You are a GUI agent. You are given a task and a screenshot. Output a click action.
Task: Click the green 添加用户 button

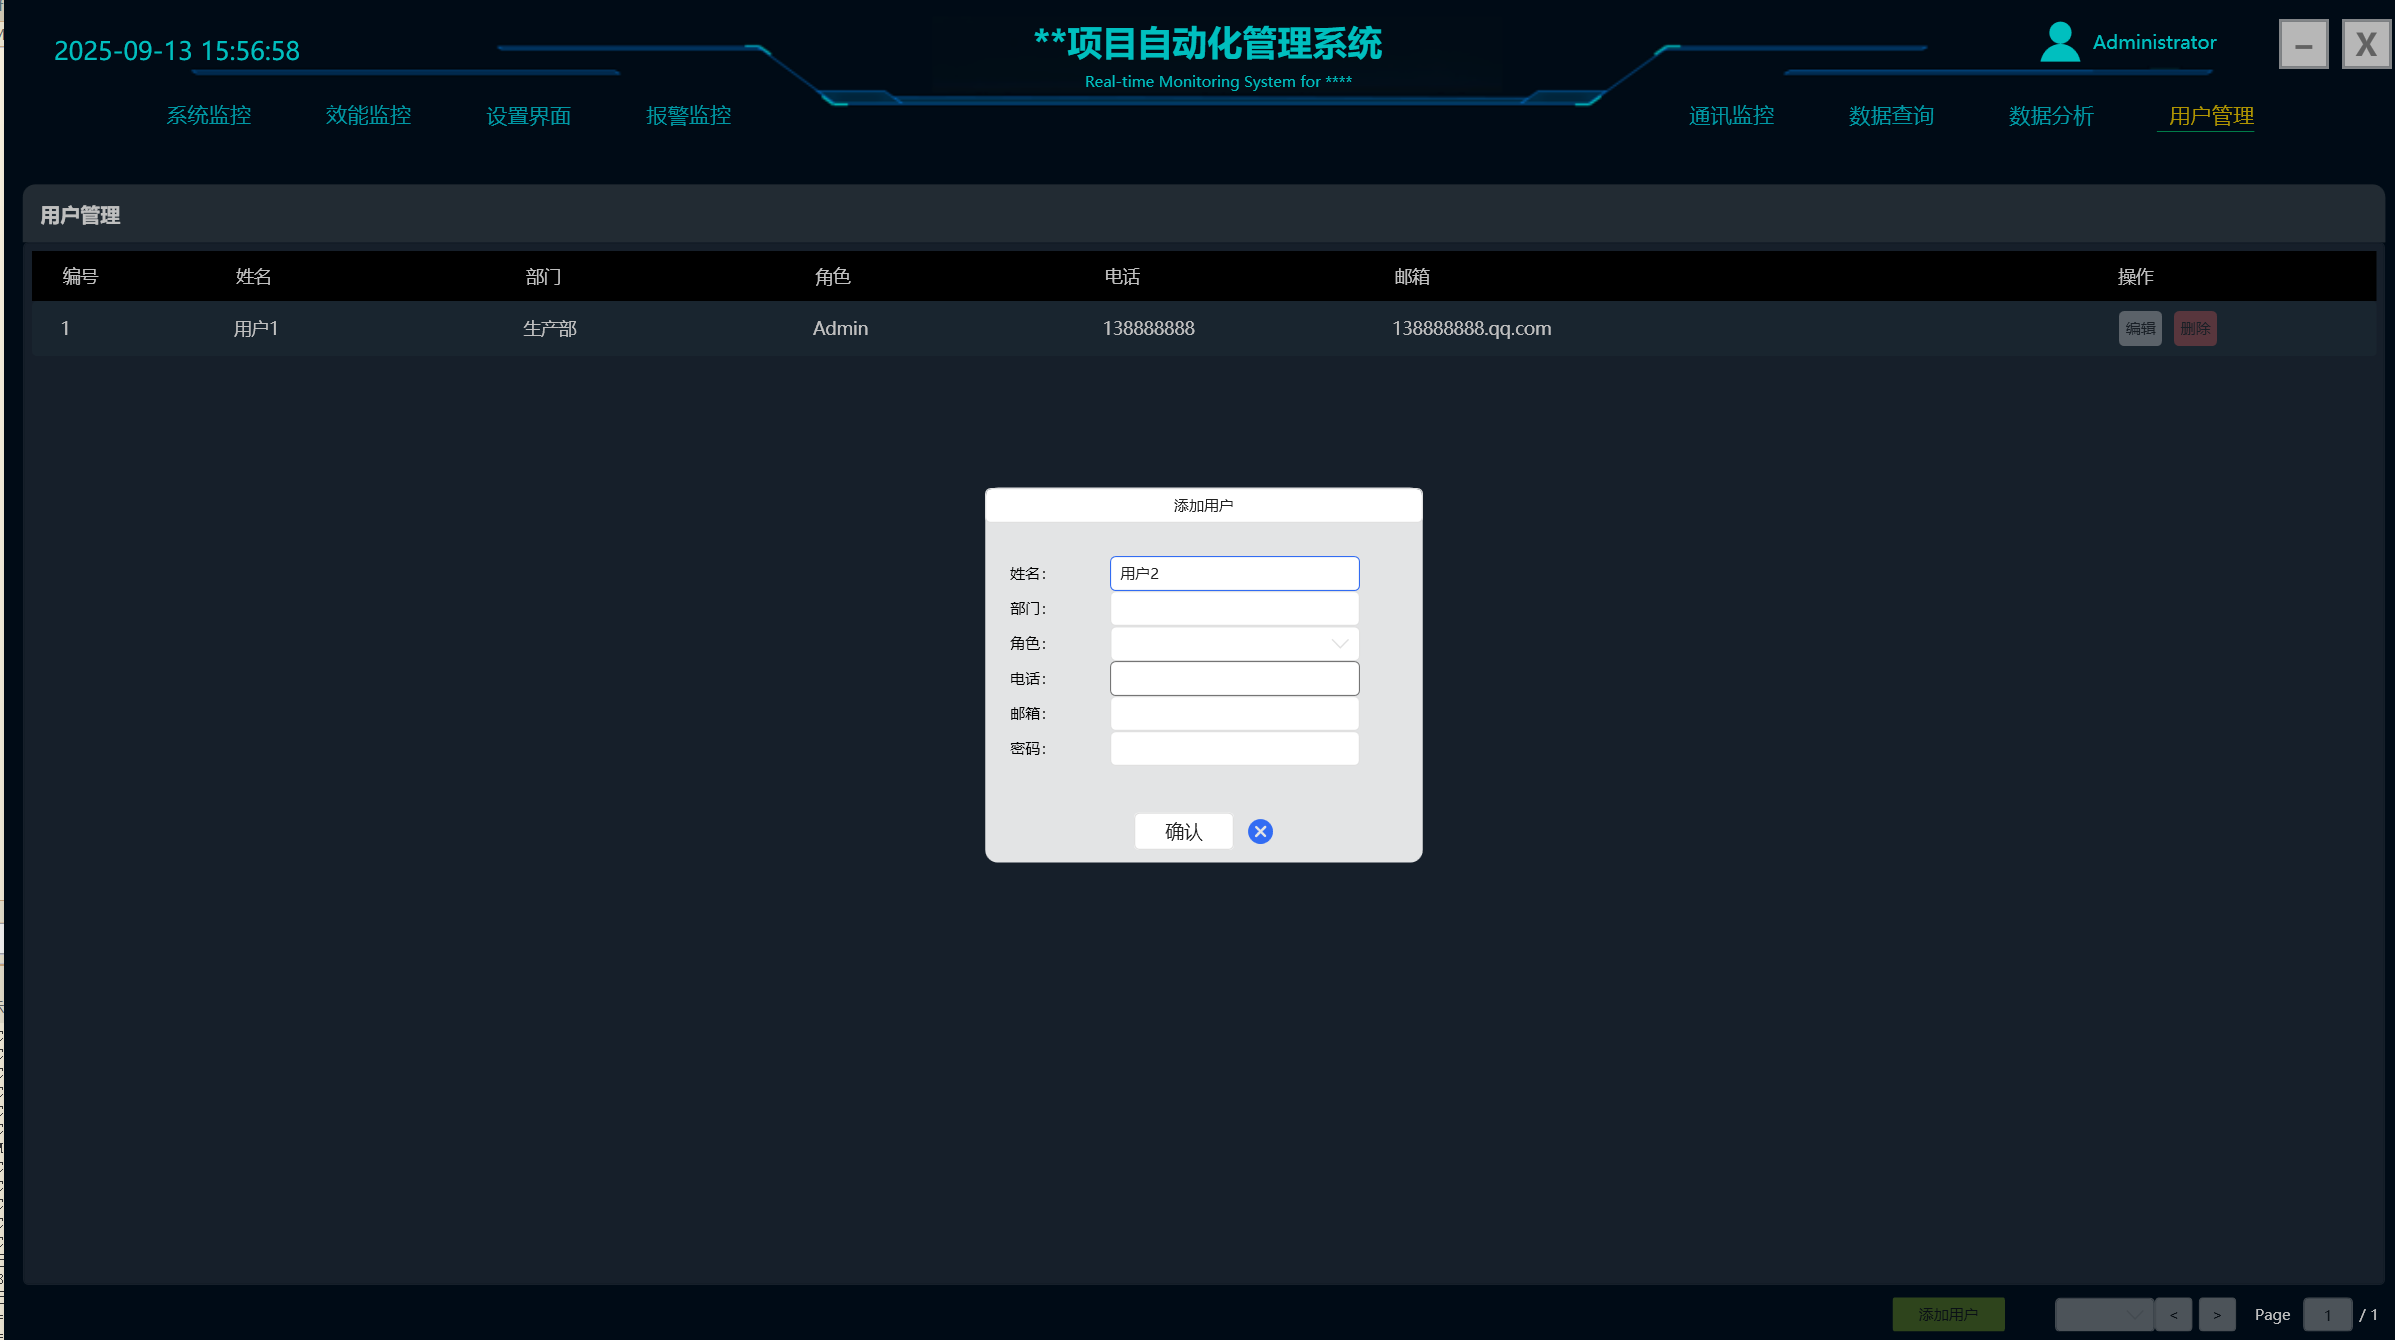[x=1947, y=1314]
